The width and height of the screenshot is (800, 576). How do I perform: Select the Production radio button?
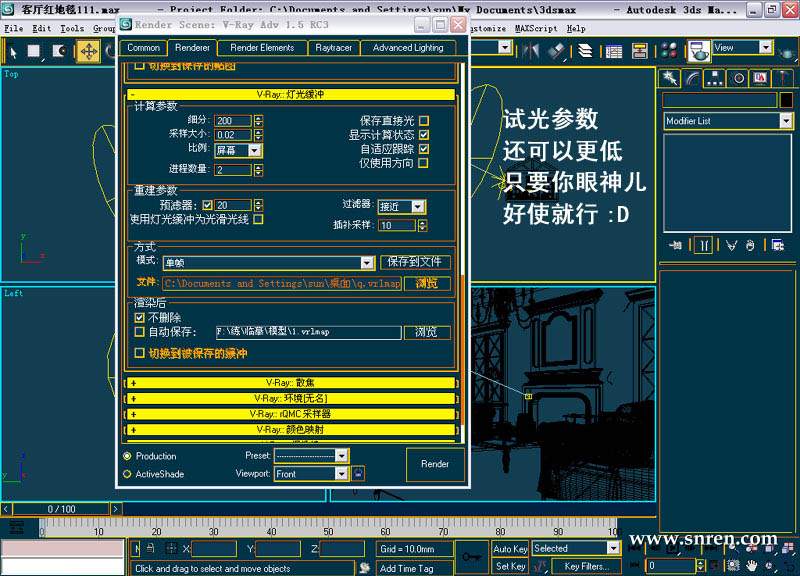(x=128, y=456)
